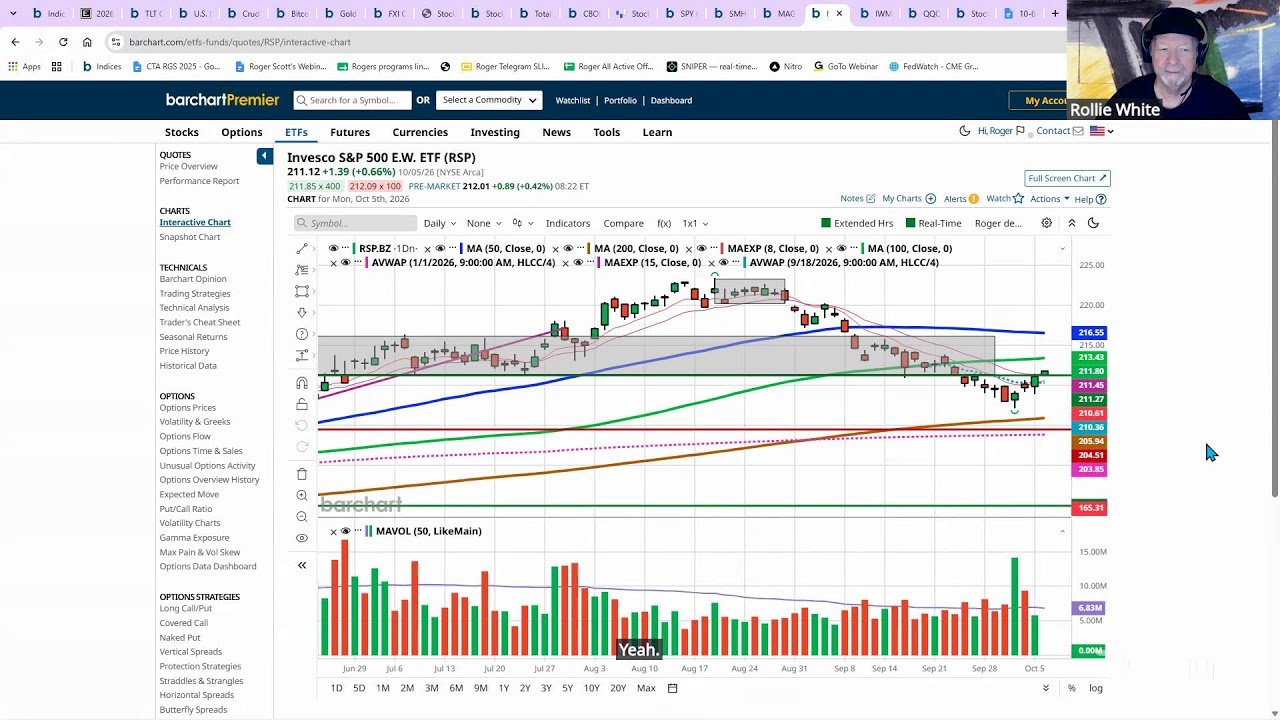Click the Compare button
This screenshot has height=720, width=1280.
pyautogui.click(x=623, y=223)
